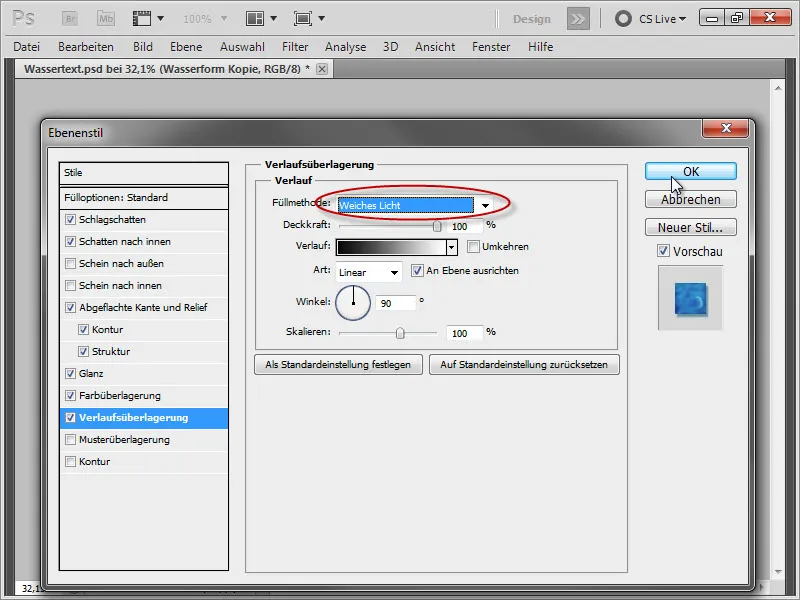This screenshot has height=600, width=800.
Task: Open the Hilfe menu
Action: pyautogui.click(x=540, y=47)
